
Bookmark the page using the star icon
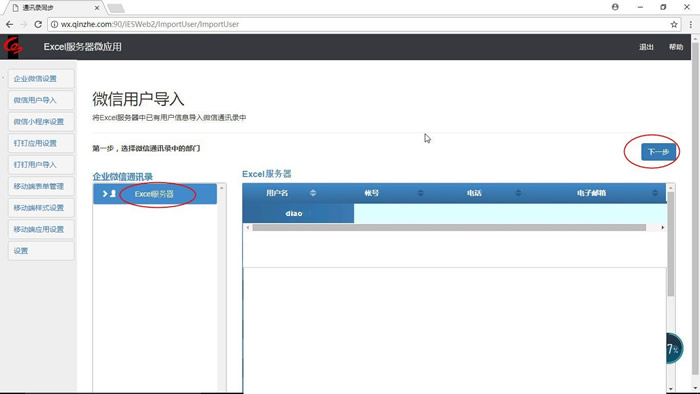(x=674, y=25)
